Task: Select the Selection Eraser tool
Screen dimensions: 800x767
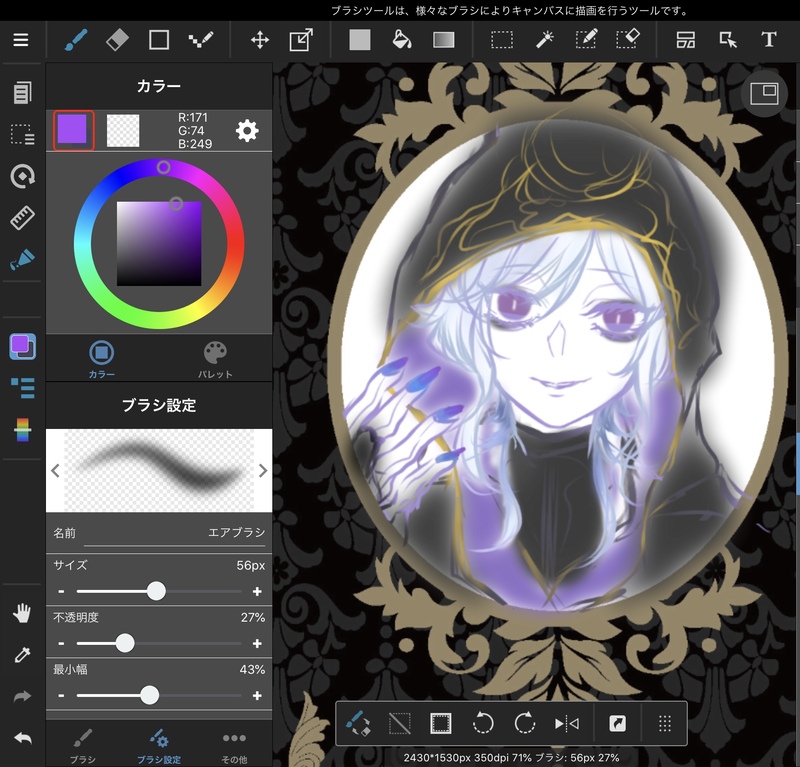Action: tap(628, 40)
